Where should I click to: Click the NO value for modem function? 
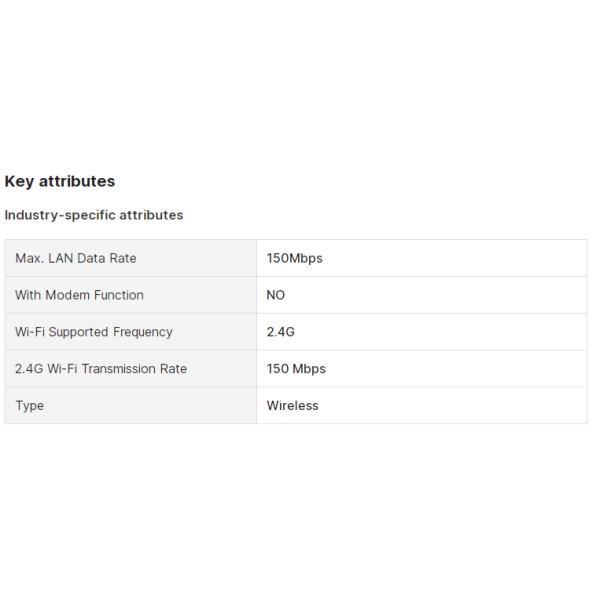tap(276, 295)
